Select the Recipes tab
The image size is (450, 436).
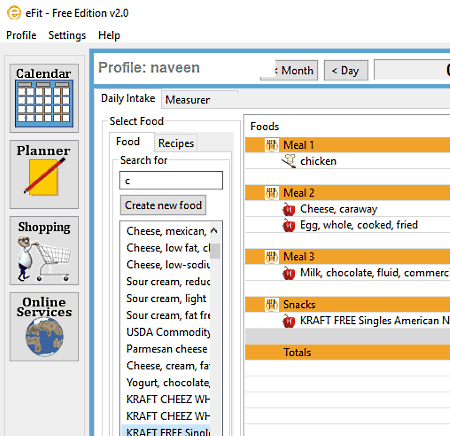176,143
